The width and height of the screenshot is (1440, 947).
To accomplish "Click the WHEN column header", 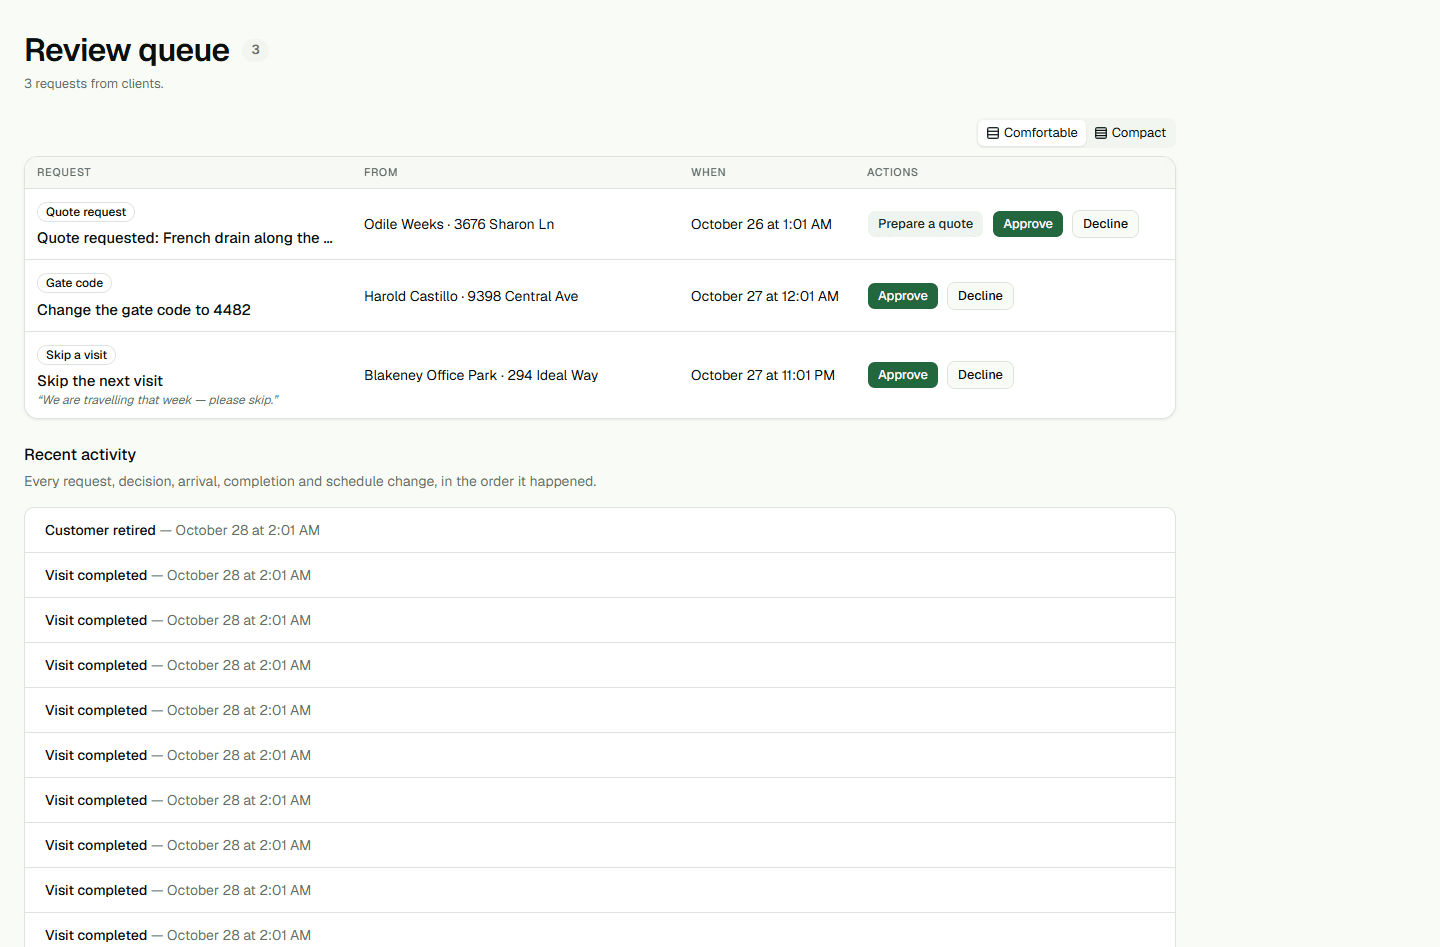I will coord(708,172).
